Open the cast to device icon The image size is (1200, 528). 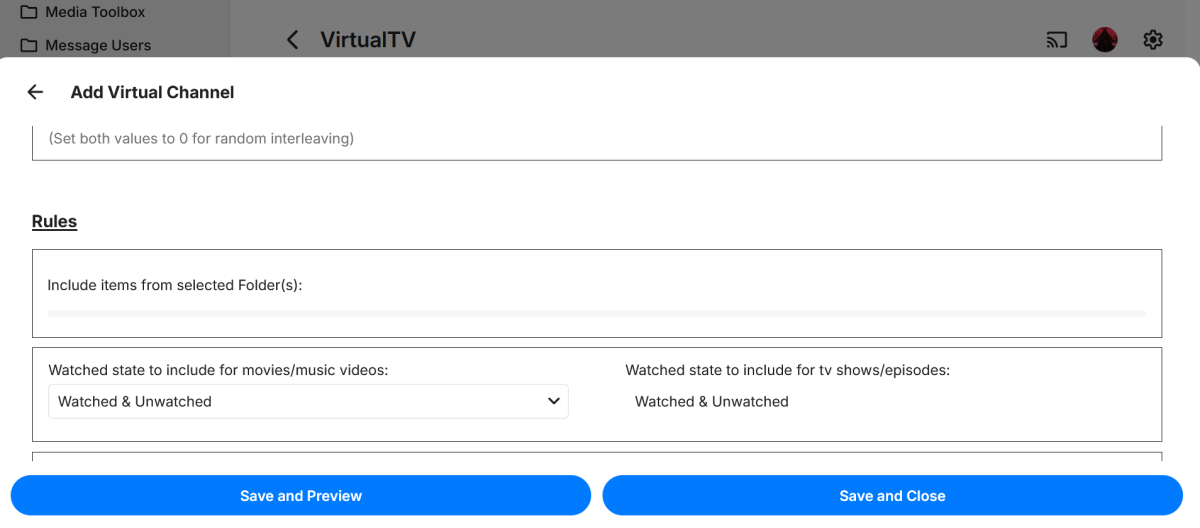[1057, 40]
